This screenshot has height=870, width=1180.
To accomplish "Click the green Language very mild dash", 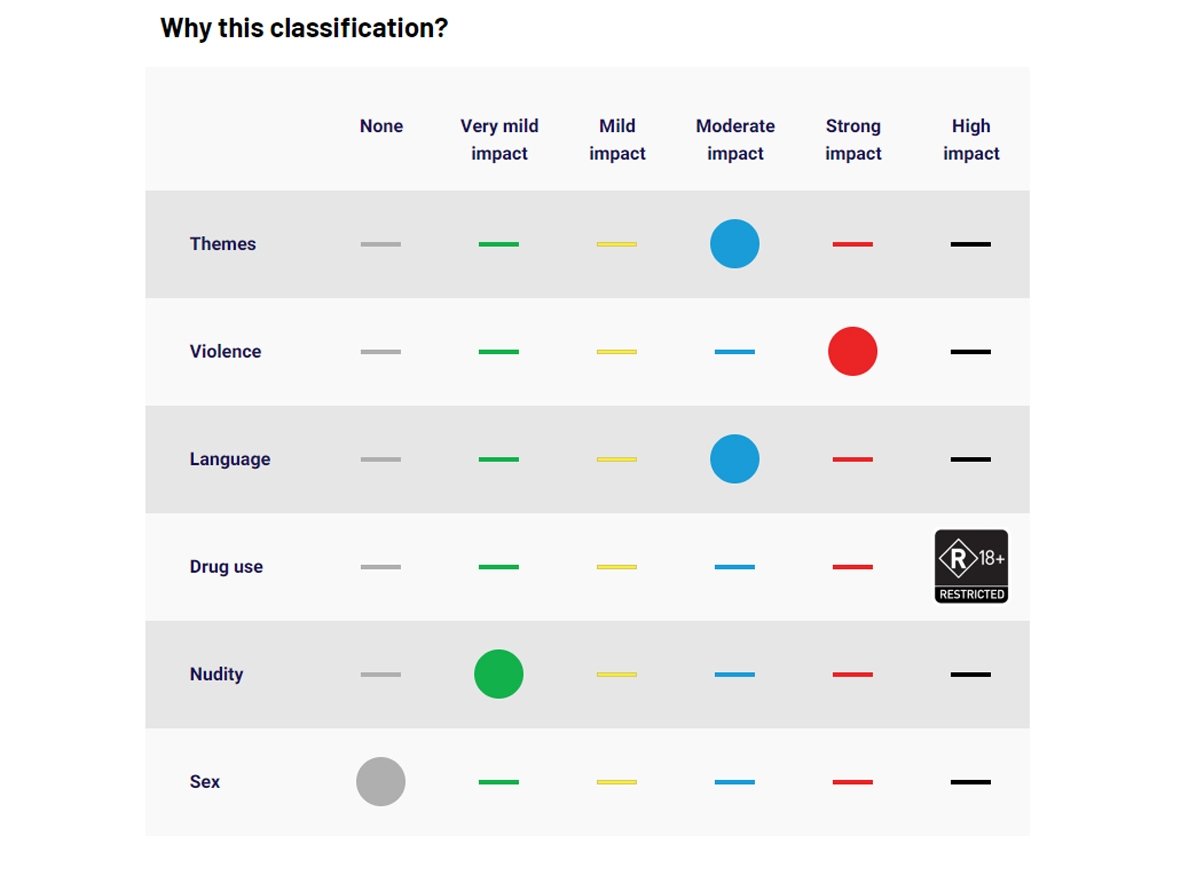I will 499,459.
